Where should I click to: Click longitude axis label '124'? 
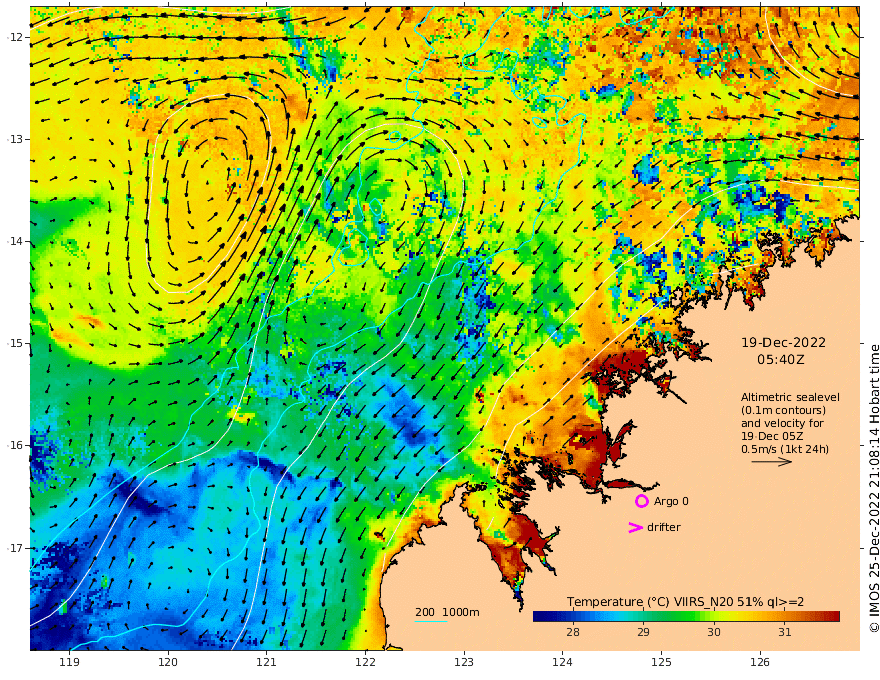tap(562, 663)
